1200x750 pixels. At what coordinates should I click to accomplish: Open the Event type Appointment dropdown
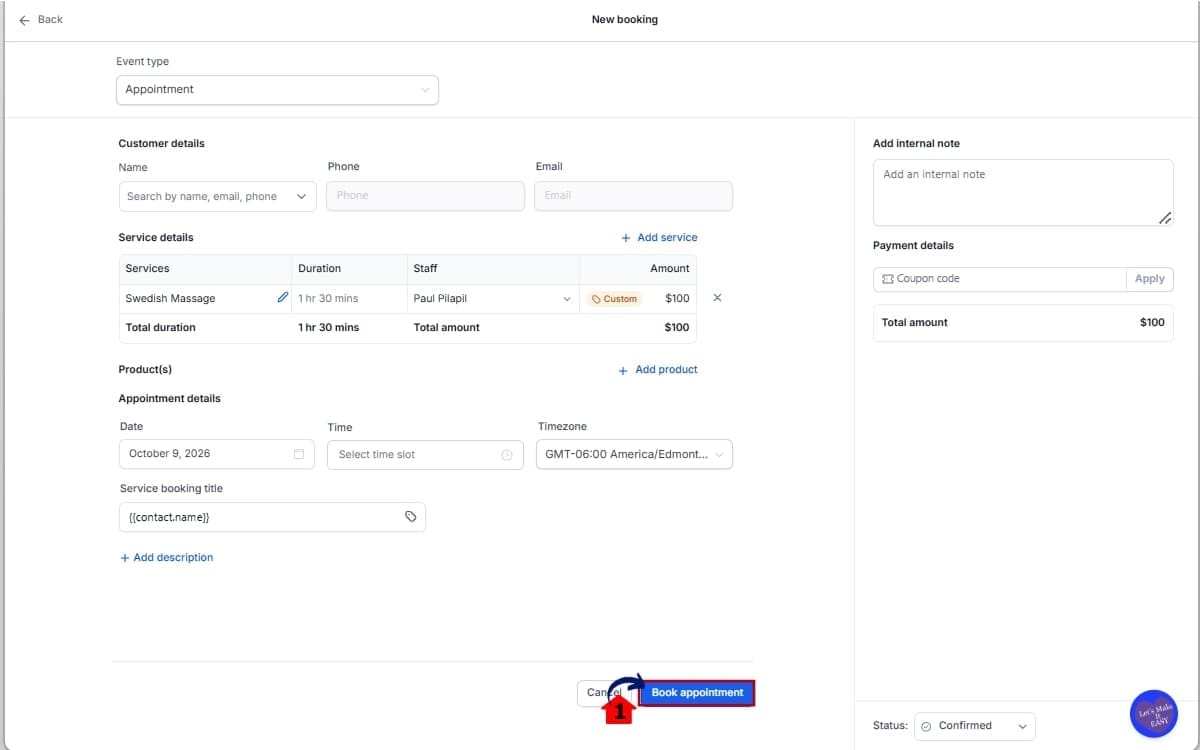click(277, 90)
